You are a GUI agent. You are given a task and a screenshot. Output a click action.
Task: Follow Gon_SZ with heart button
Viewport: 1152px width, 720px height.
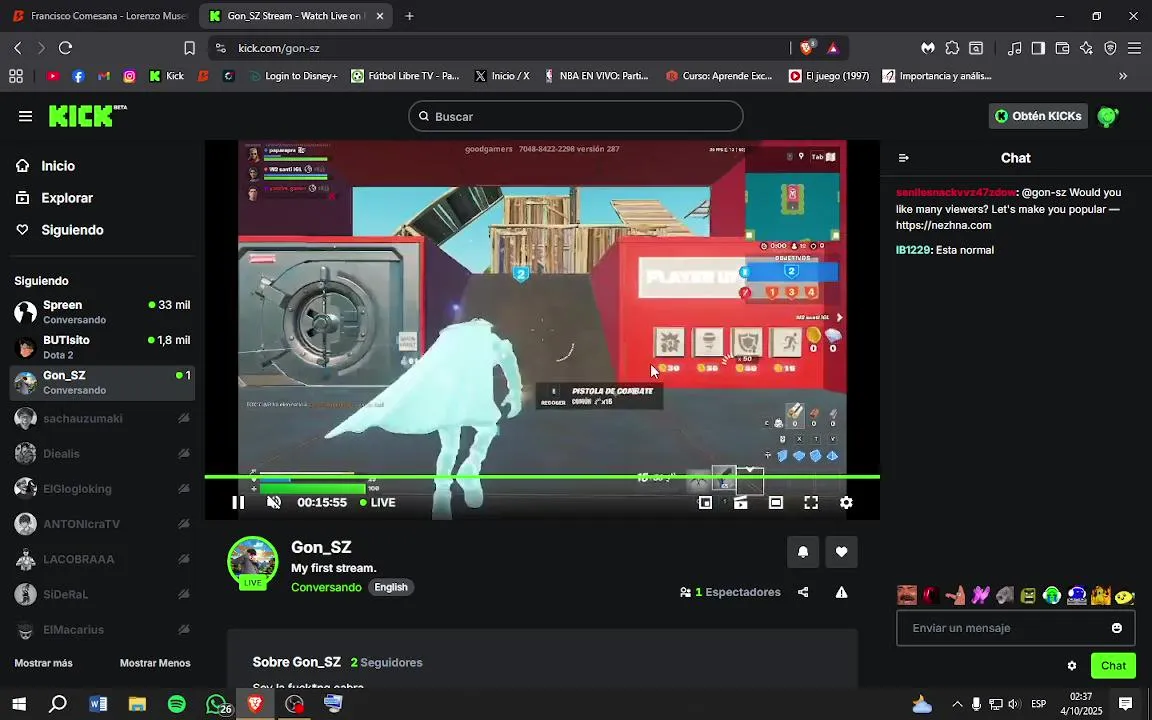841,552
